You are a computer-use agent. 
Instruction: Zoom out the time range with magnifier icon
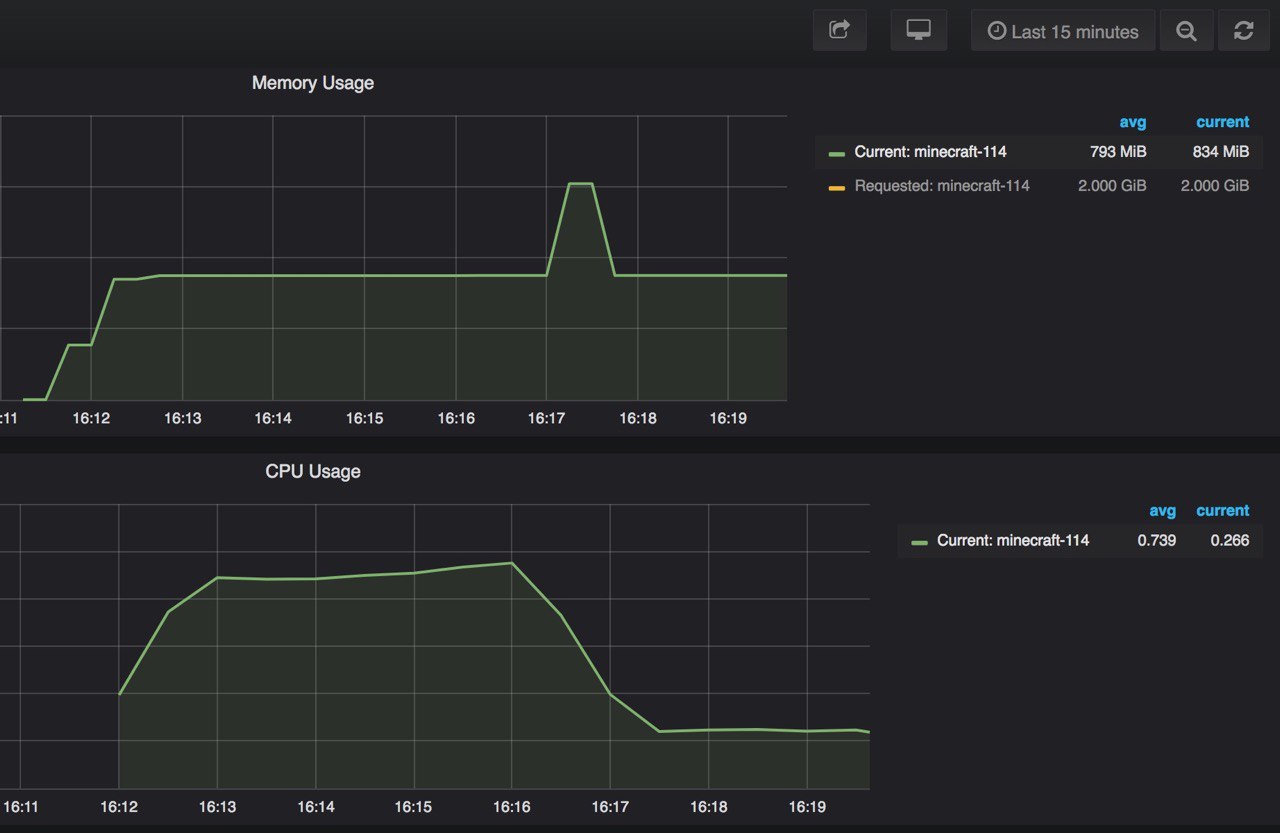click(x=1186, y=31)
